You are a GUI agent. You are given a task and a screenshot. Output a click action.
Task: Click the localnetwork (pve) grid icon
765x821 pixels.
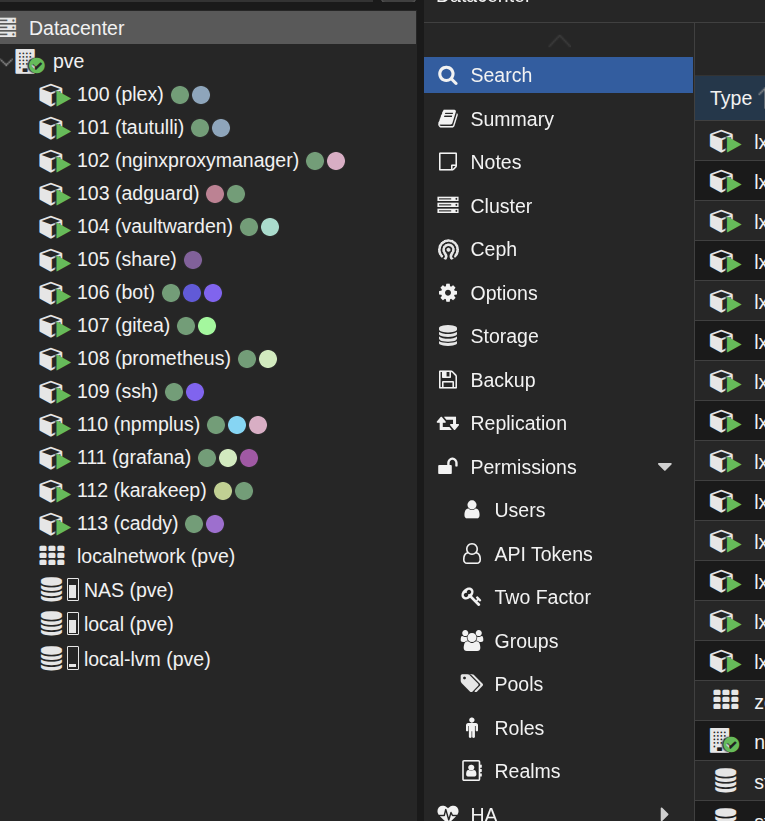pyautogui.click(x=51, y=556)
